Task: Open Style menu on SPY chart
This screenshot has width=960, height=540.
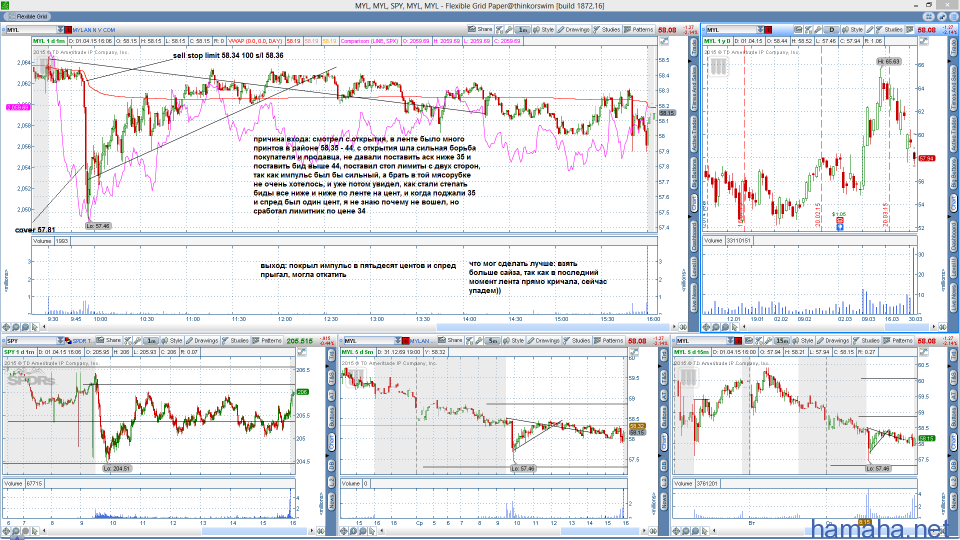Action: (x=172, y=340)
